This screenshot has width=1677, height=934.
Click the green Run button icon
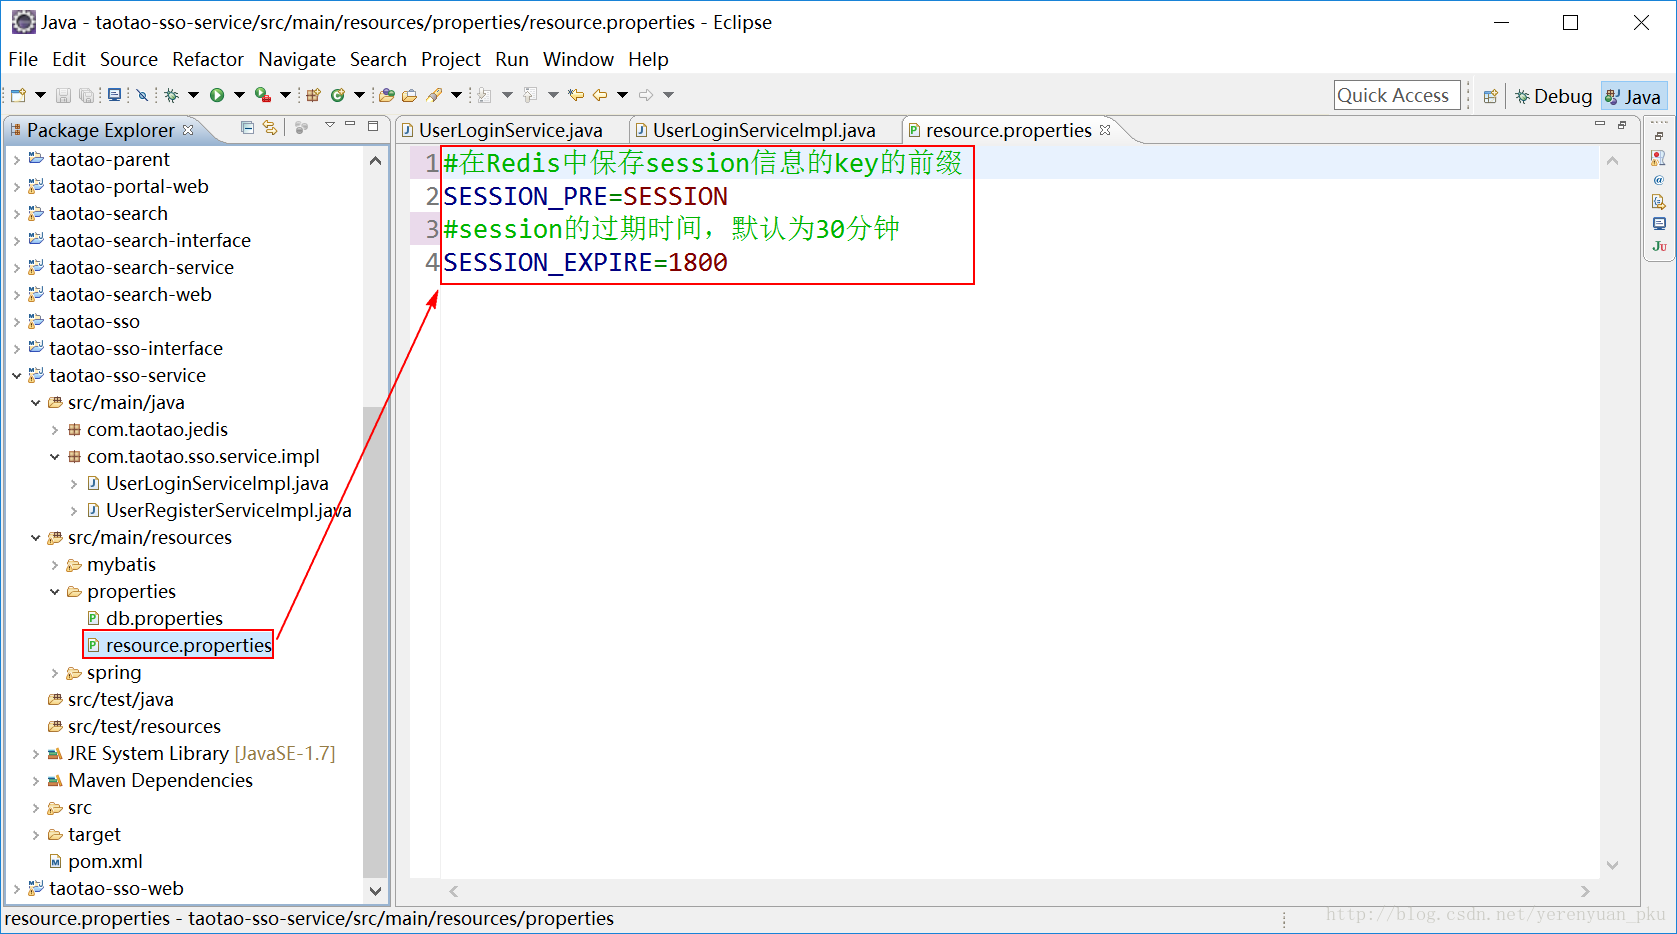(x=217, y=95)
